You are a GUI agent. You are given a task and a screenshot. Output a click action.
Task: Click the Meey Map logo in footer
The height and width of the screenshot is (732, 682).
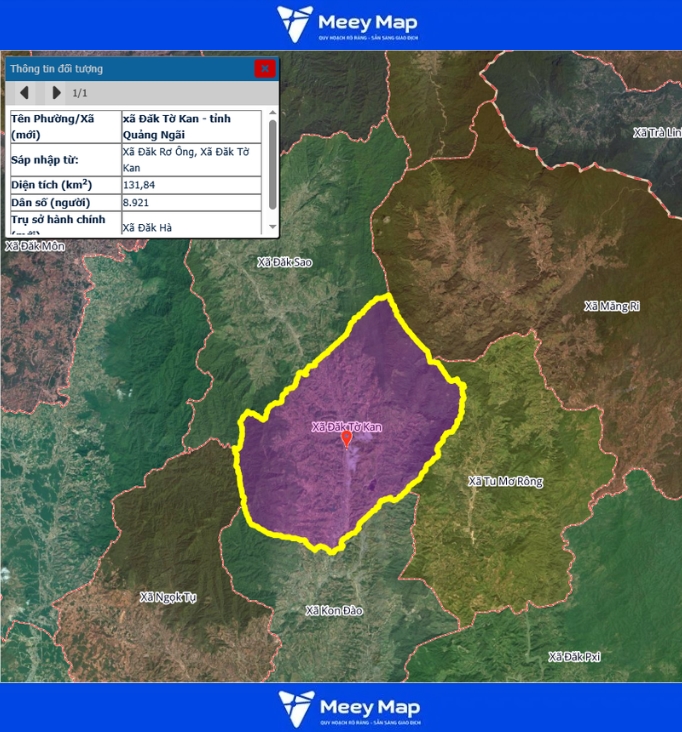pyautogui.click(x=348, y=707)
